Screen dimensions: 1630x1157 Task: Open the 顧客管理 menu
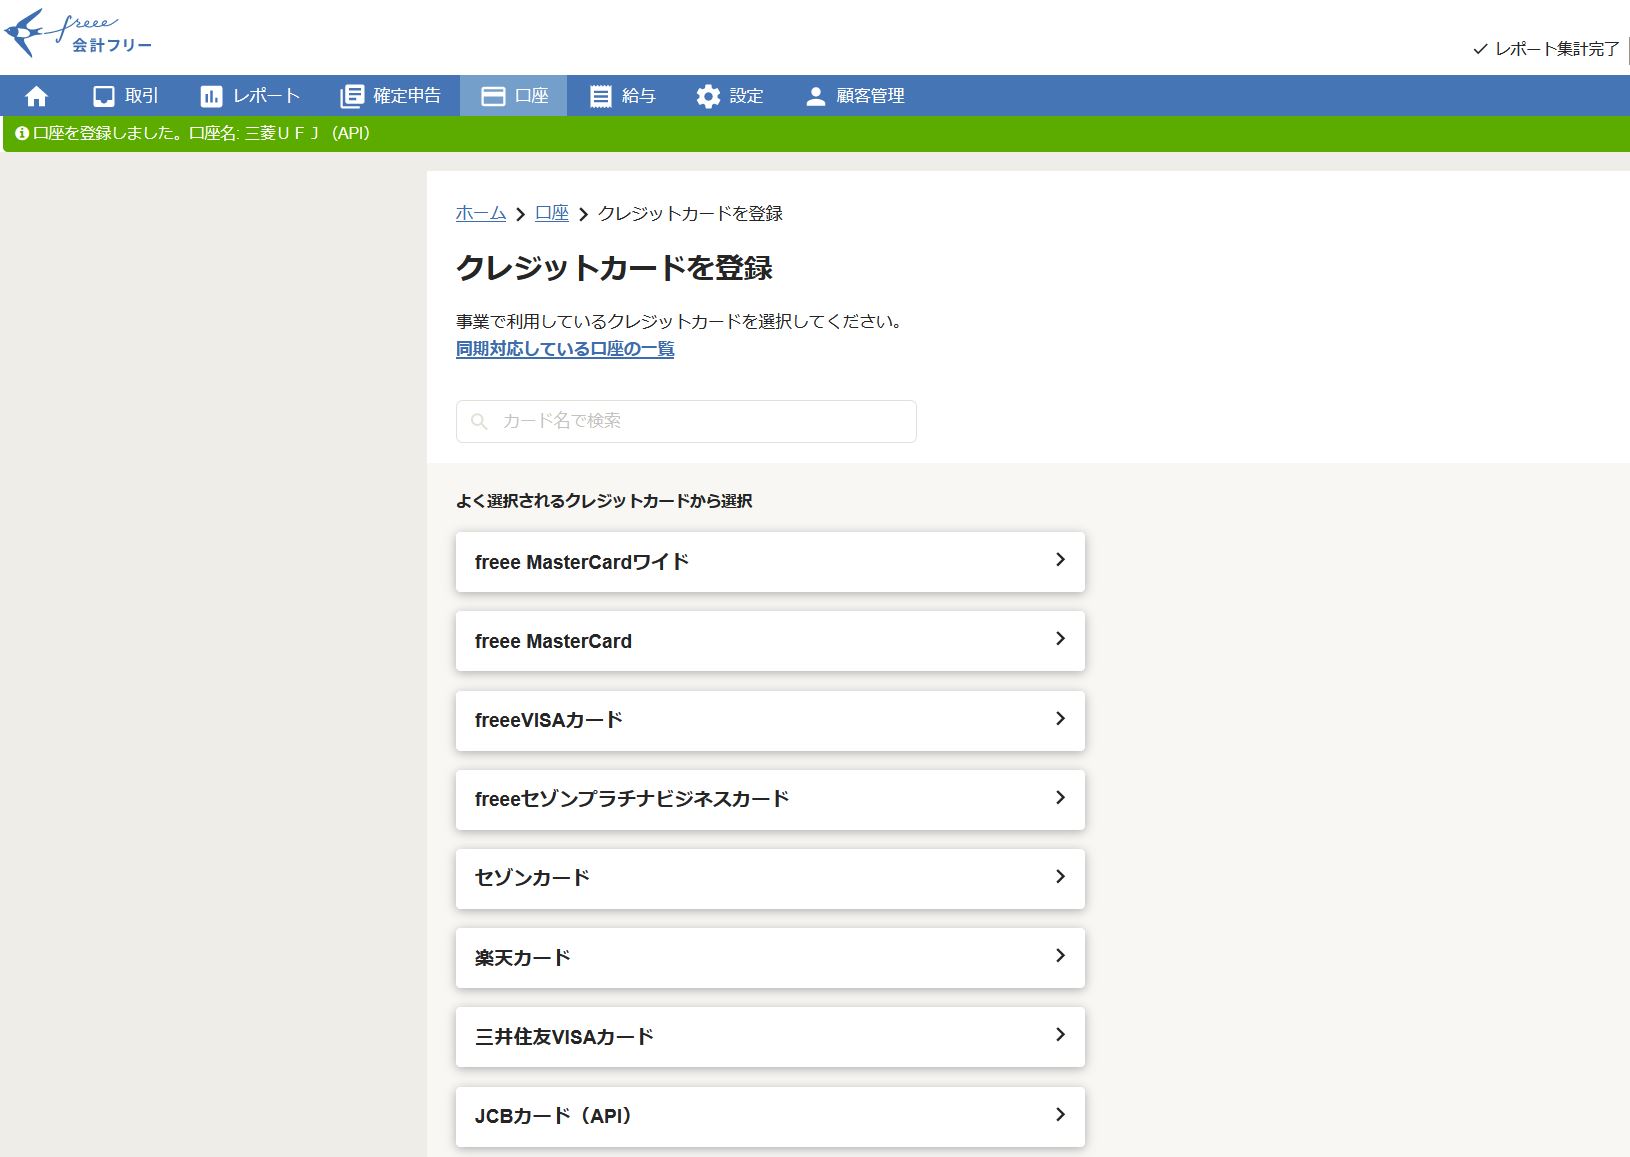pyautogui.click(x=855, y=96)
